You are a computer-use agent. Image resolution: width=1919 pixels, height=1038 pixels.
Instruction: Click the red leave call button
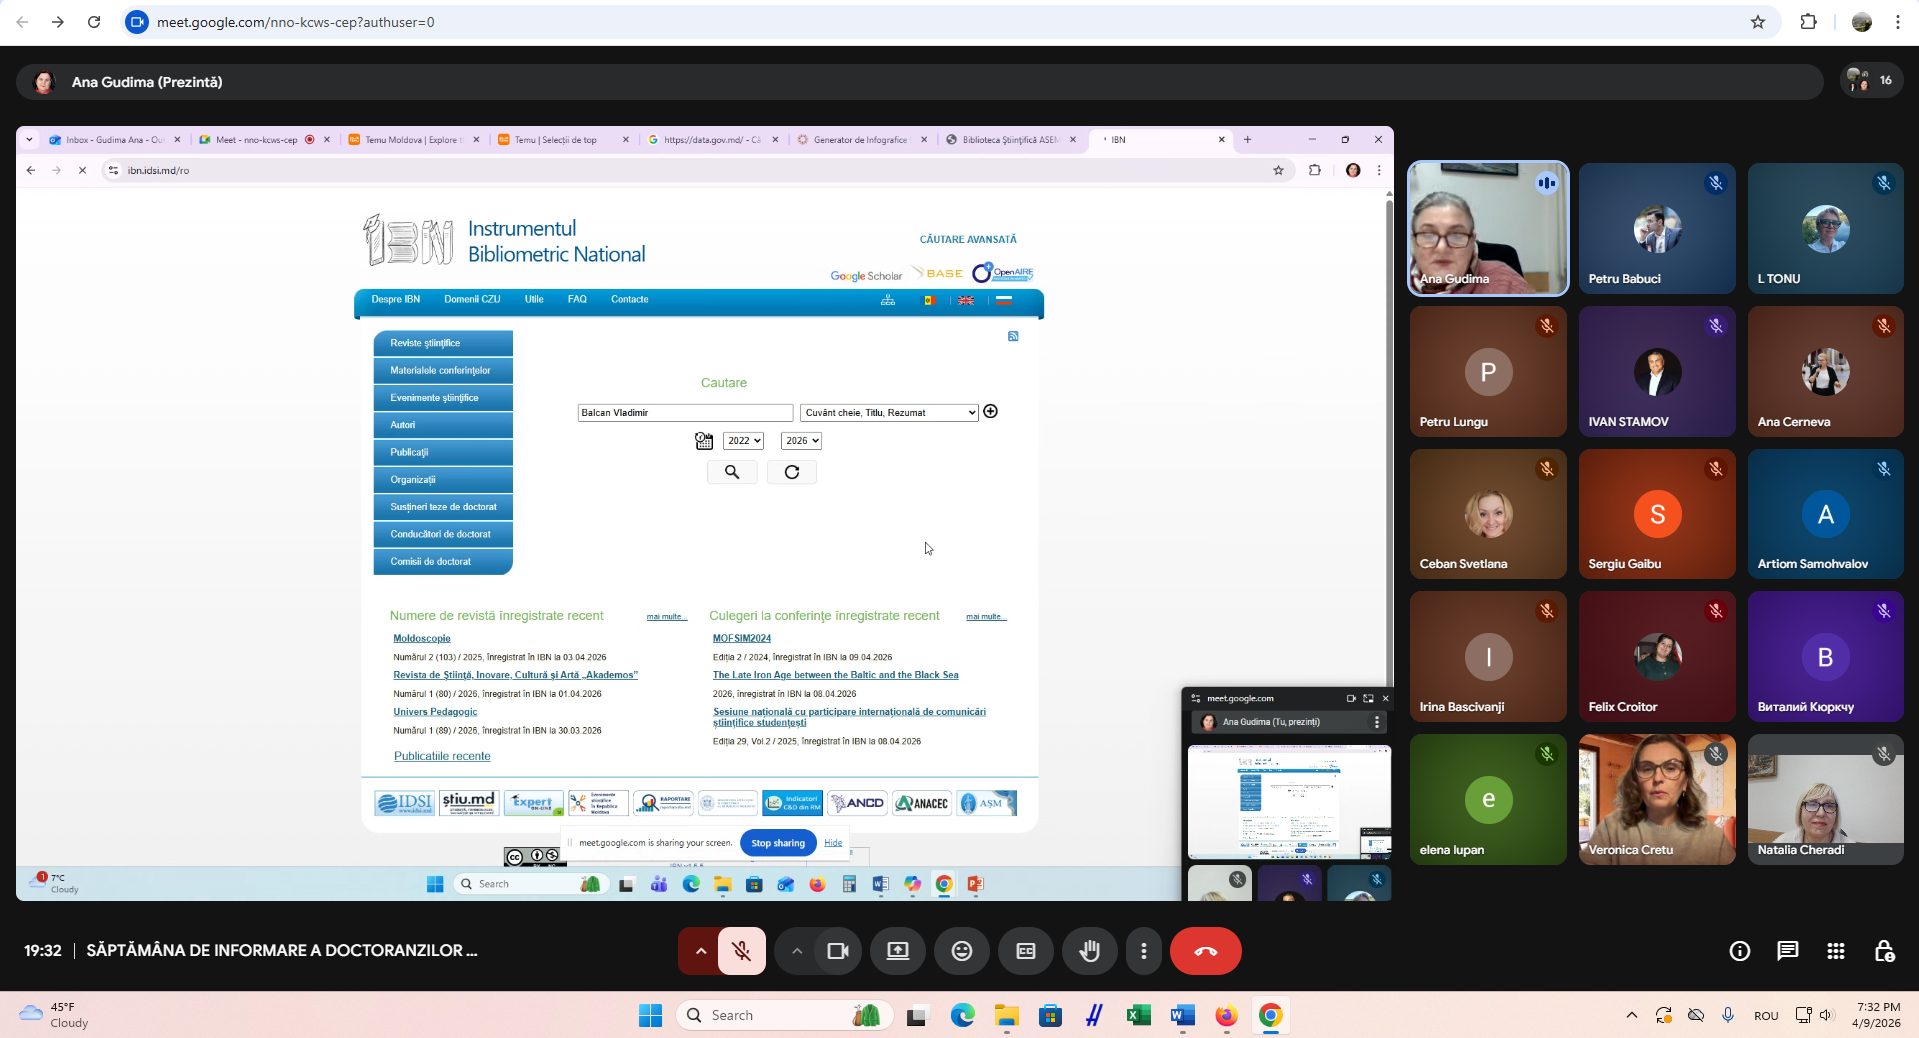tap(1205, 951)
